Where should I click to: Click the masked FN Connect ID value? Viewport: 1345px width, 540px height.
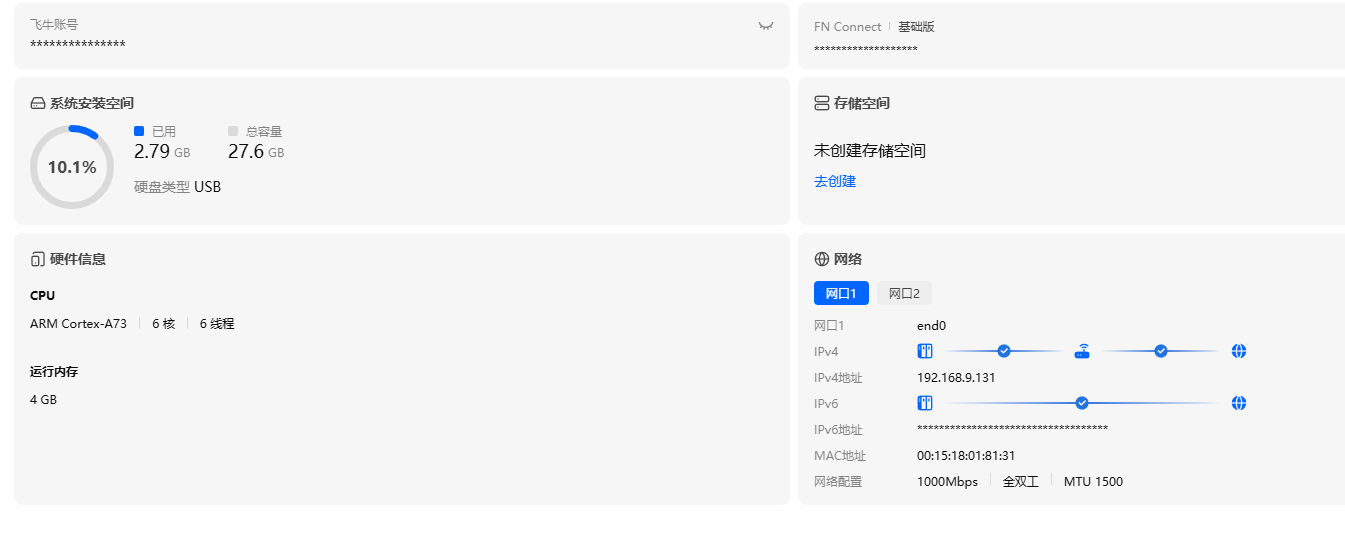866,50
